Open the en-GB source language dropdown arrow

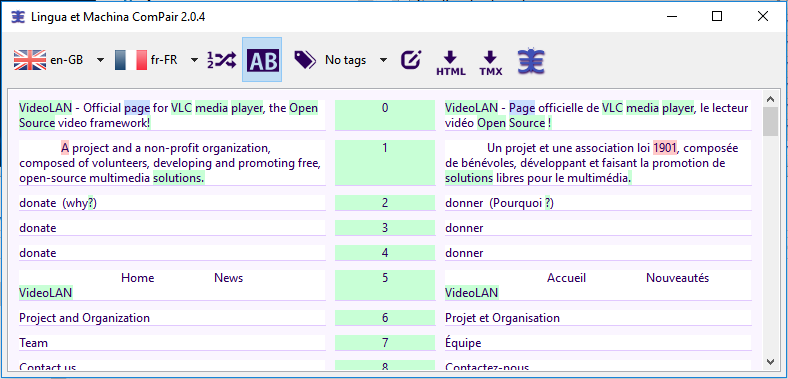[100, 60]
